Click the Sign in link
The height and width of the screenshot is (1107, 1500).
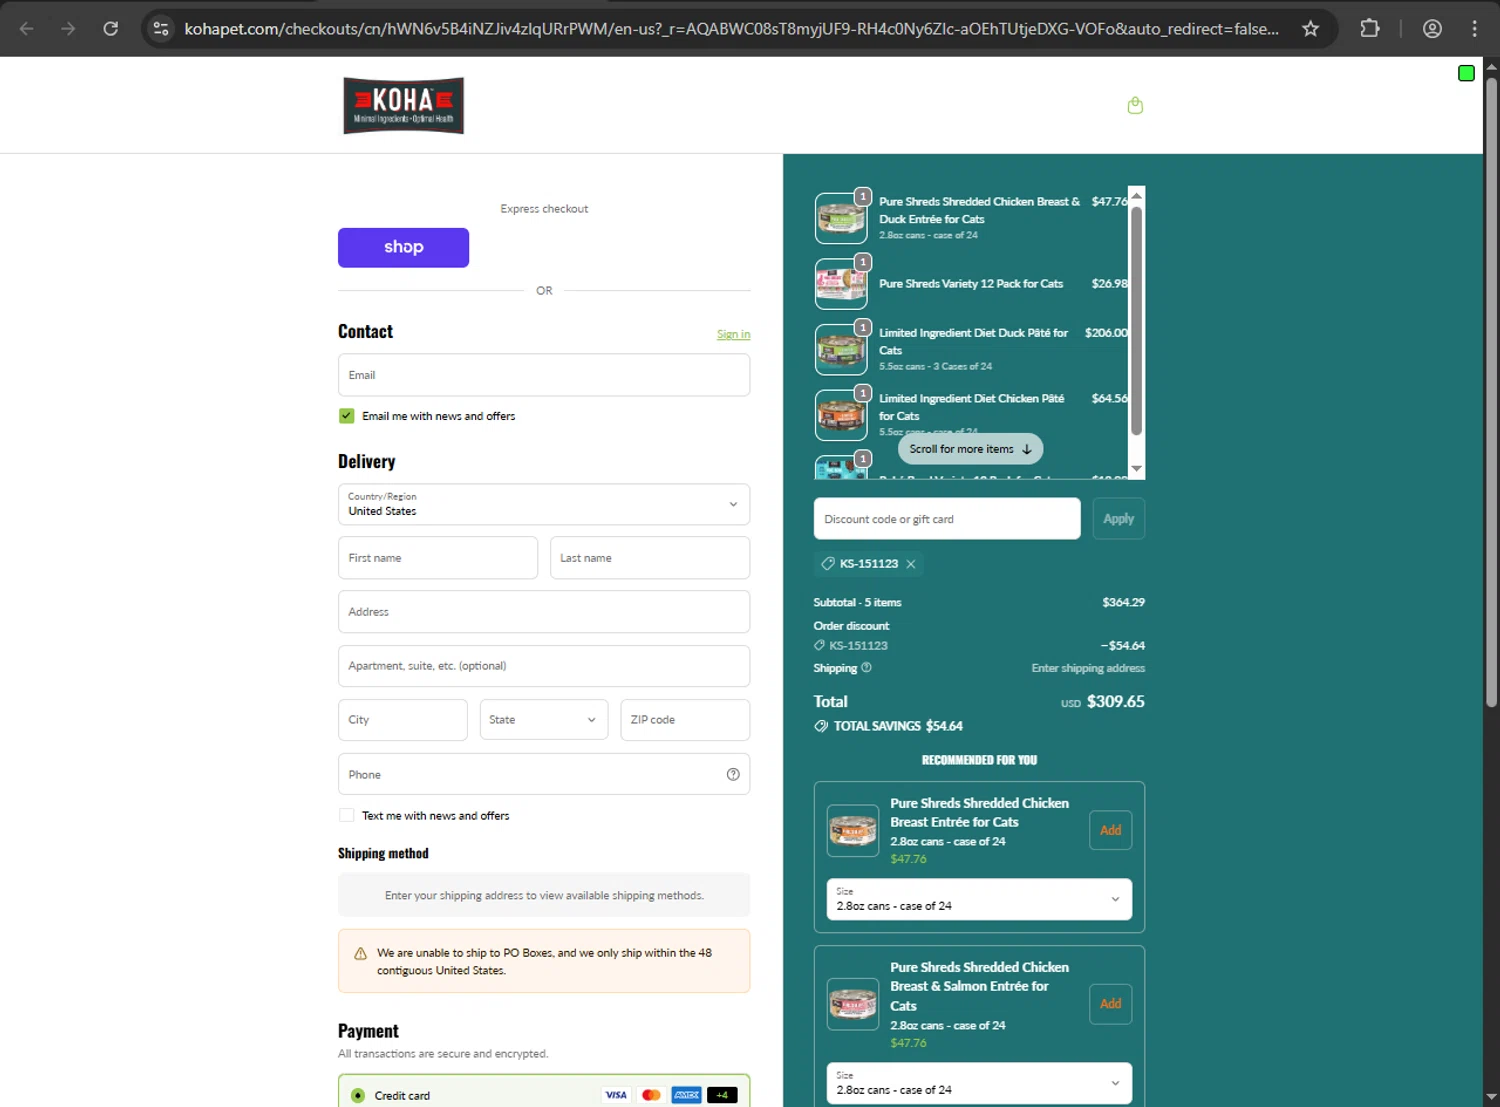click(x=733, y=335)
